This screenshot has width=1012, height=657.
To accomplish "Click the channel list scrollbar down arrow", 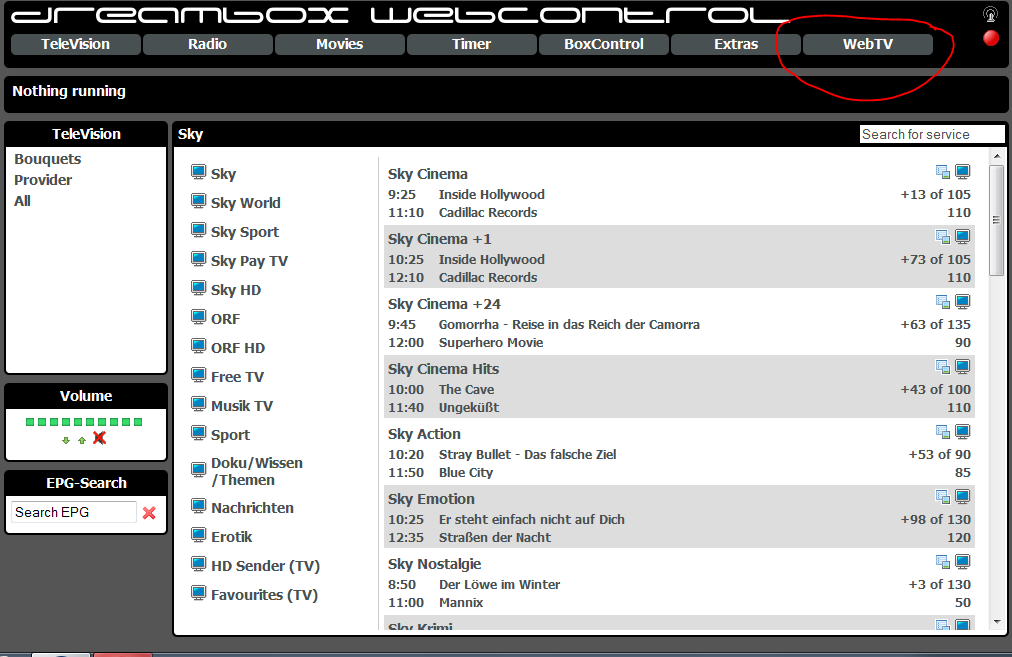I will (x=997, y=622).
